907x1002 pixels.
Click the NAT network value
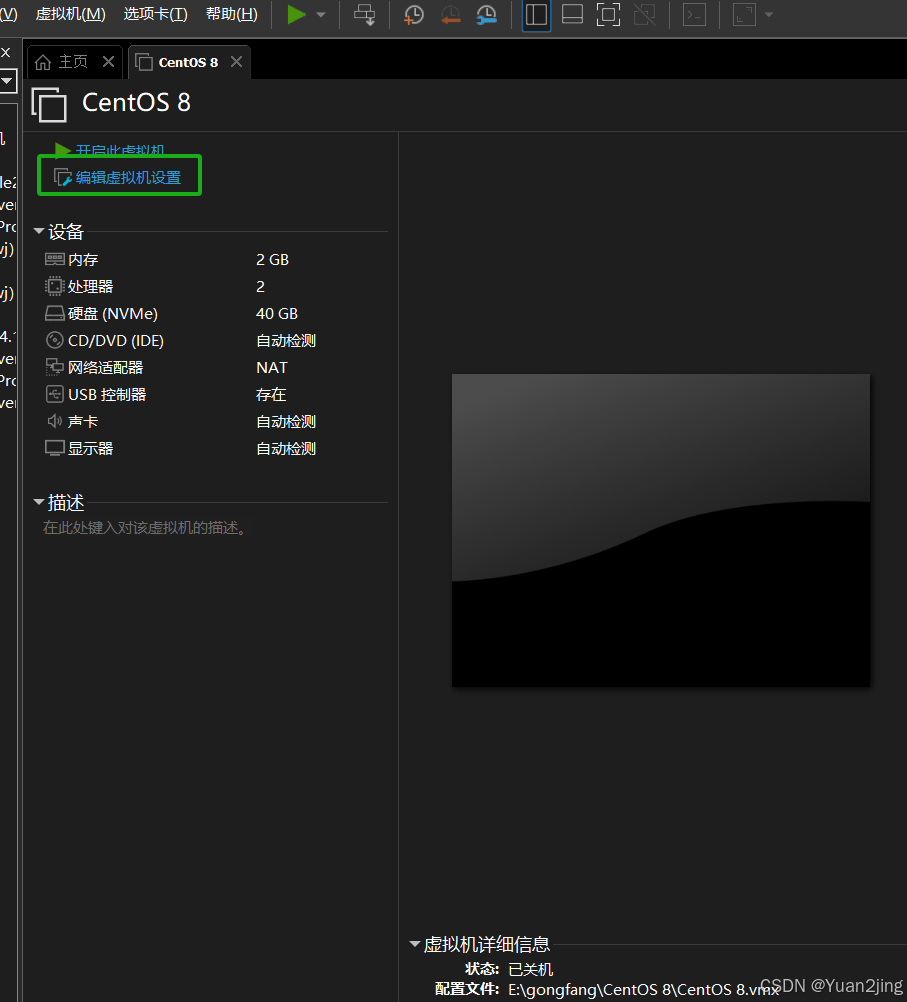click(272, 367)
